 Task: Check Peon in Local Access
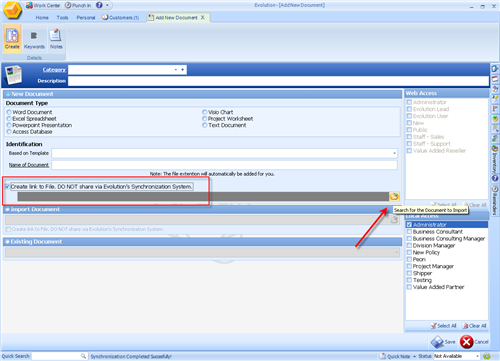tap(409, 259)
